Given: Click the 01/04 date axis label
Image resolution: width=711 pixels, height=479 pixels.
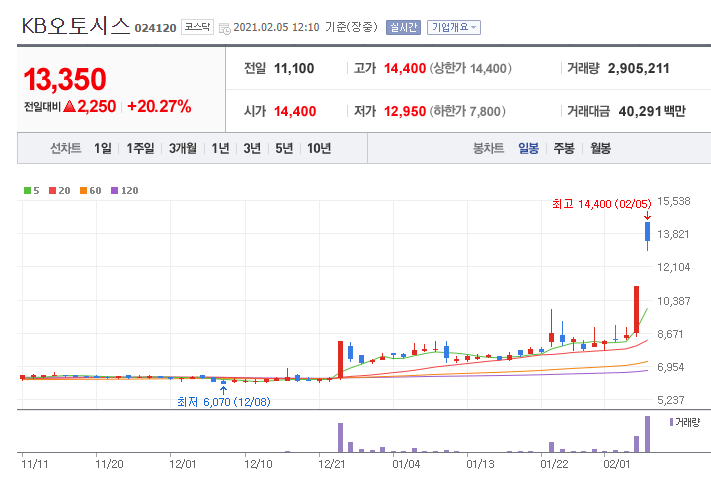Looking at the screenshot, I should tap(406, 464).
